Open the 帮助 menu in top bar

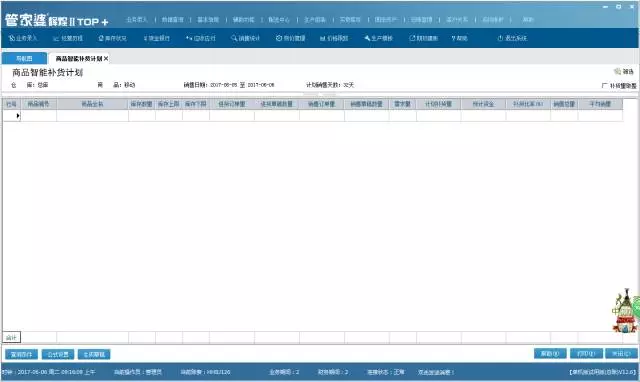tap(528, 20)
